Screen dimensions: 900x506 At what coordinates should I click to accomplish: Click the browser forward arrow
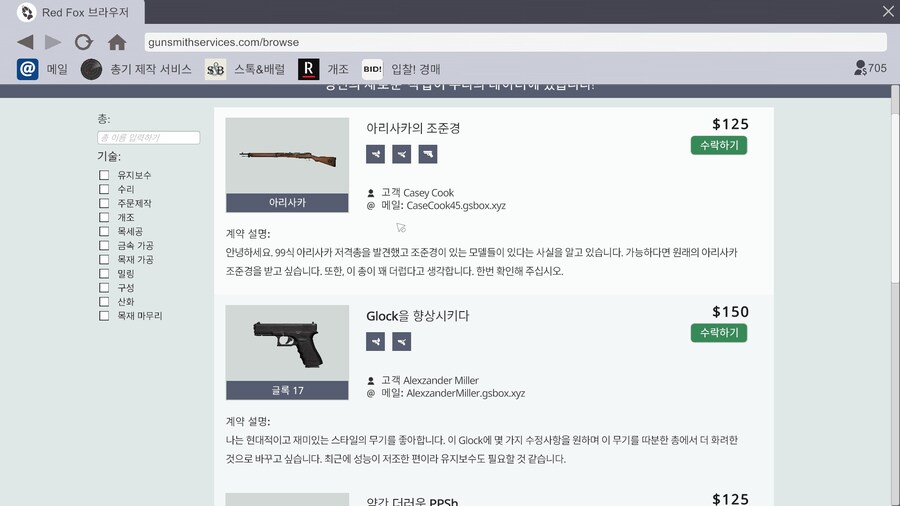pyautogui.click(x=53, y=42)
